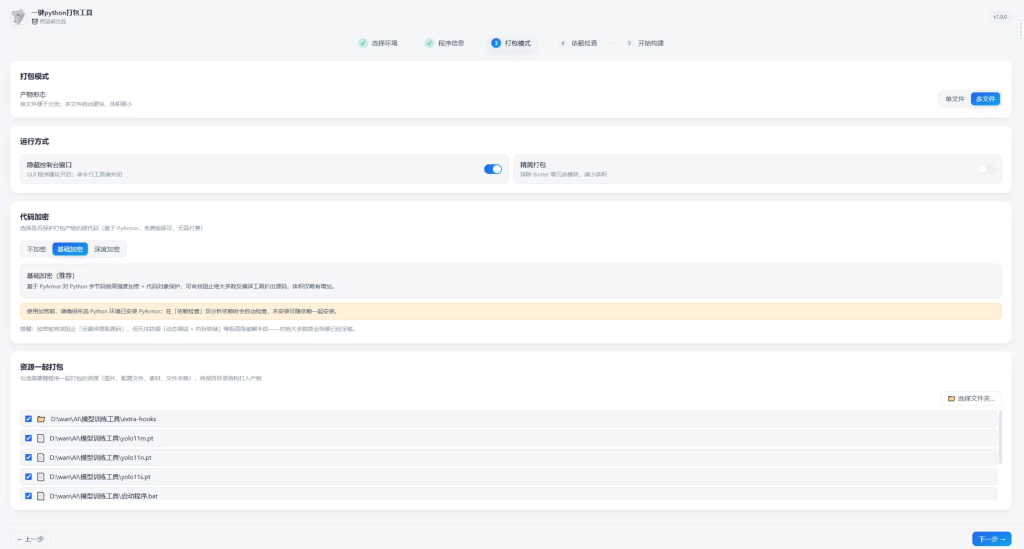
Task: Choose the 不加密 encryption option
Action: [x=37, y=249]
